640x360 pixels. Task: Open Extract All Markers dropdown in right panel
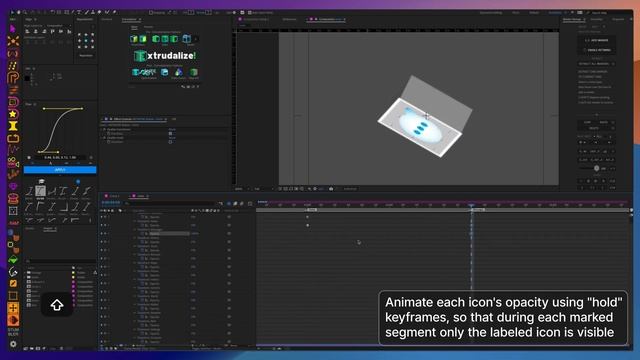click(x=596, y=64)
